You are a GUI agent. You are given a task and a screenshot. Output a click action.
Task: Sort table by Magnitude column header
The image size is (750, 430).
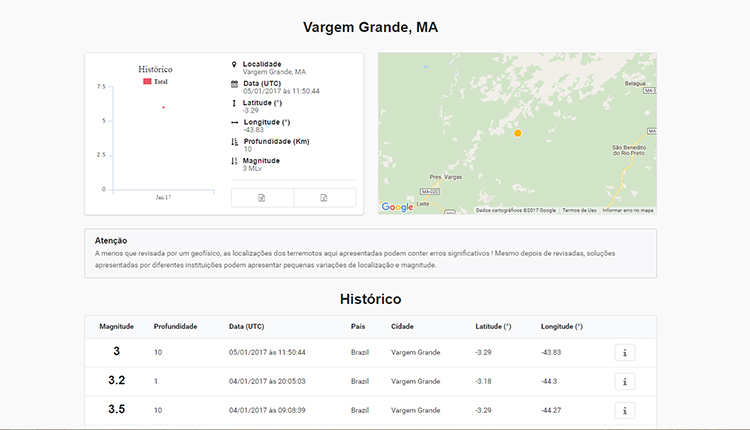coord(116,326)
